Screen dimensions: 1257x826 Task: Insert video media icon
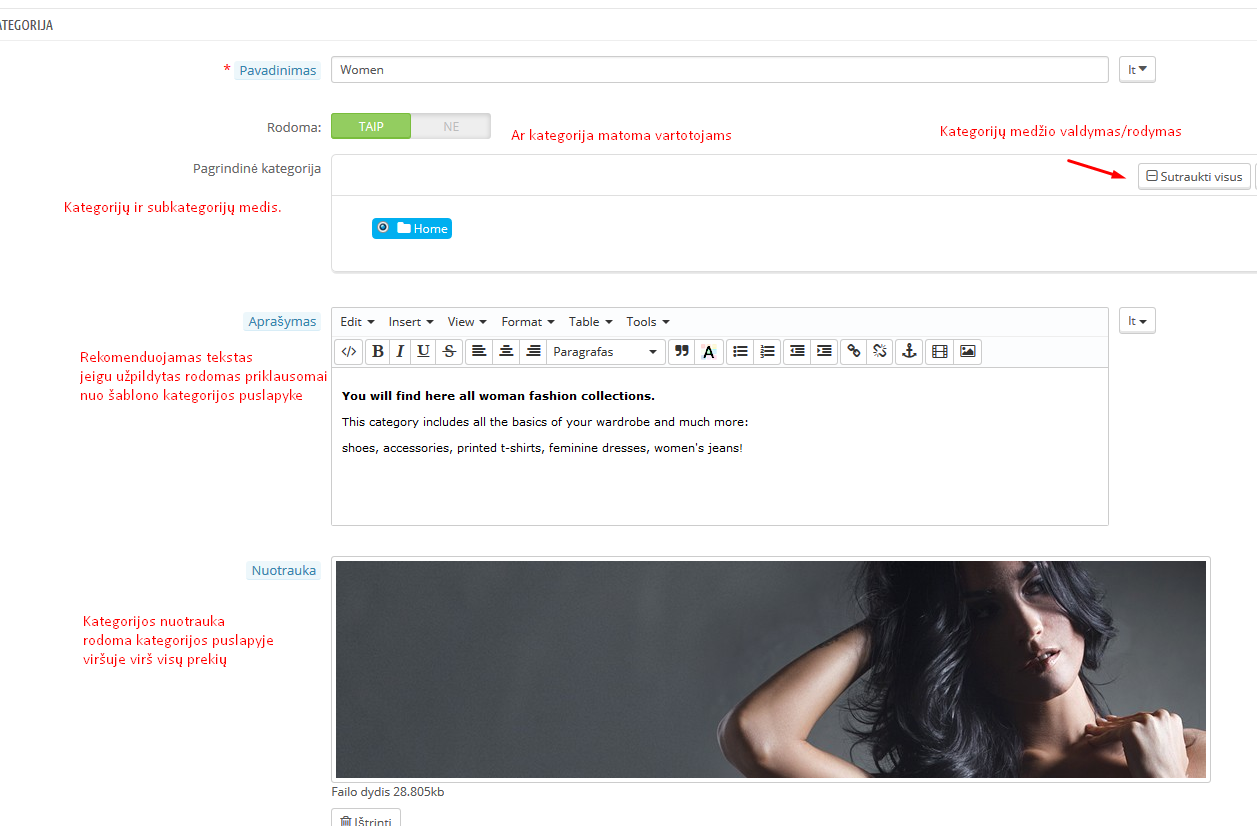point(939,351)
